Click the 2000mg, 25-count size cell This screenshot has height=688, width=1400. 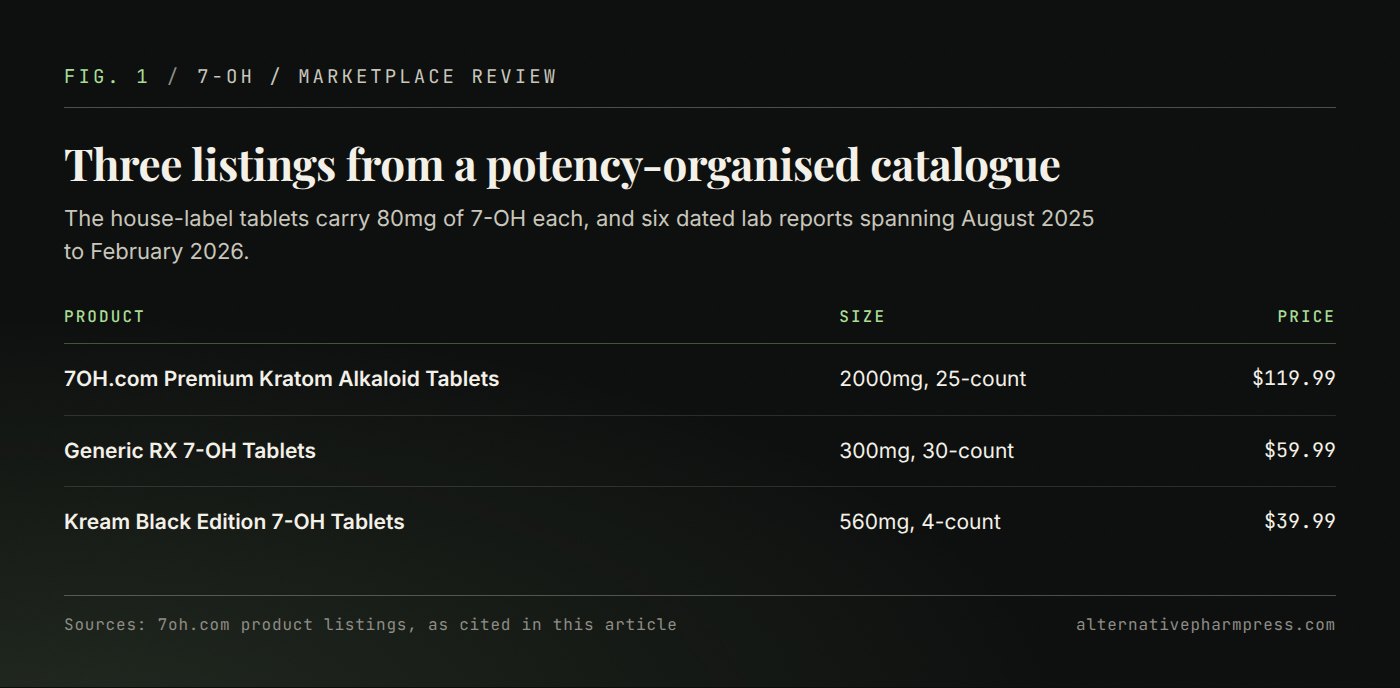pos(933,379)
